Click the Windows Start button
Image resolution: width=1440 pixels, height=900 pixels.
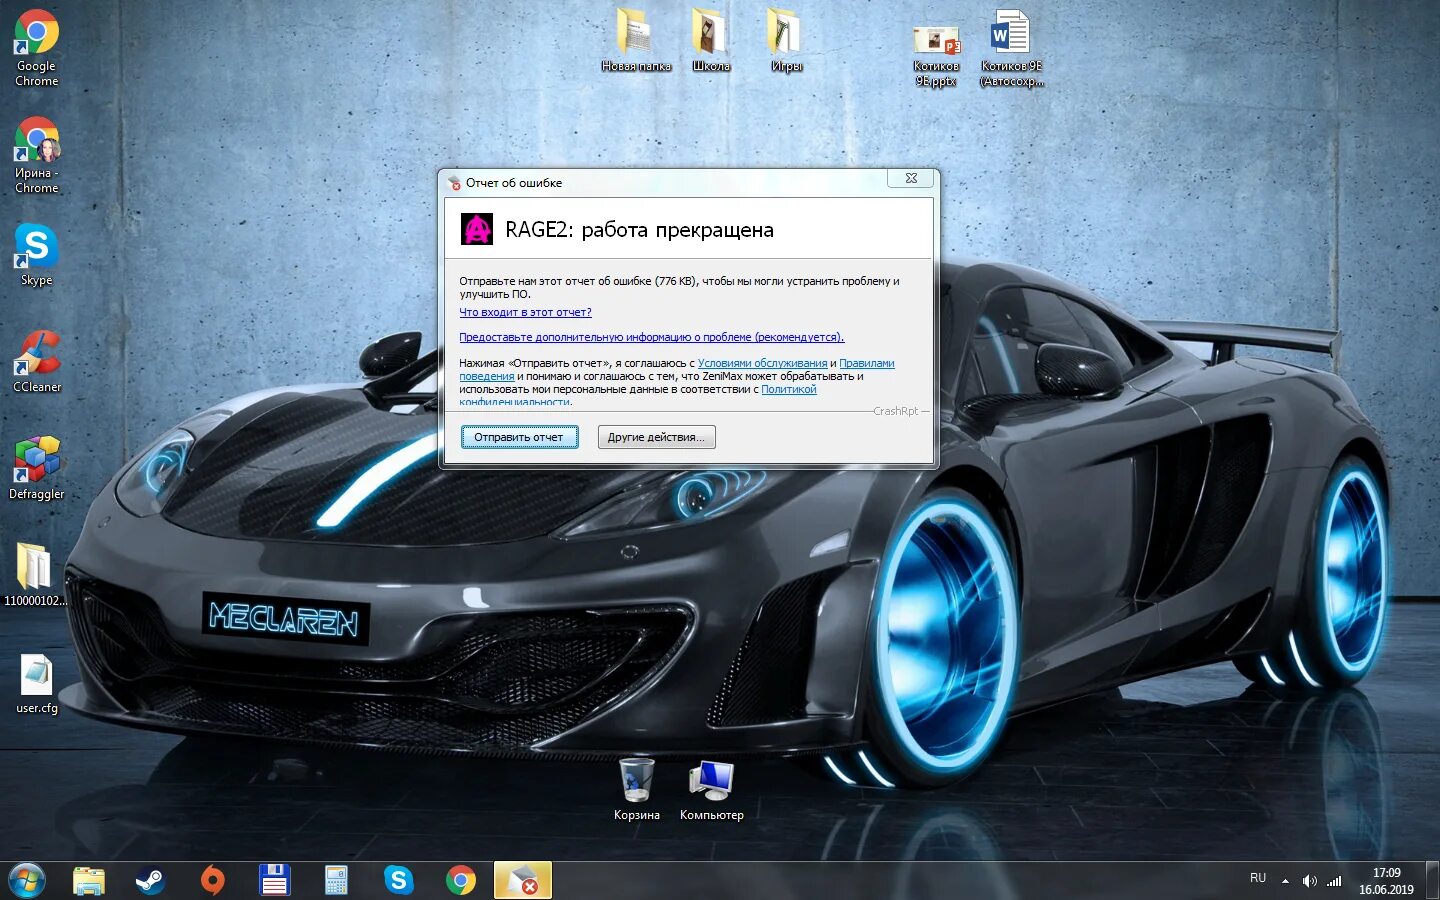[27, 881]
